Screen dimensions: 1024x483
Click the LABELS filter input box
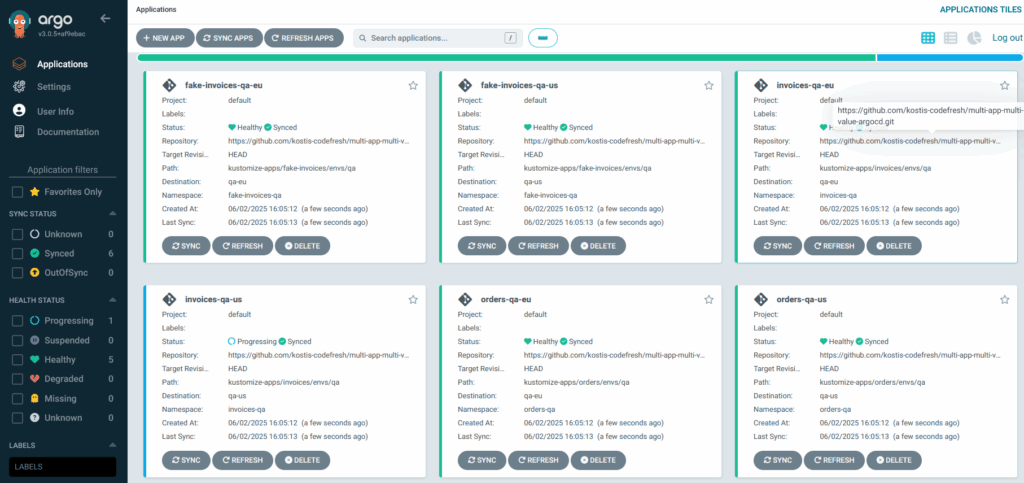click(62, 467)
